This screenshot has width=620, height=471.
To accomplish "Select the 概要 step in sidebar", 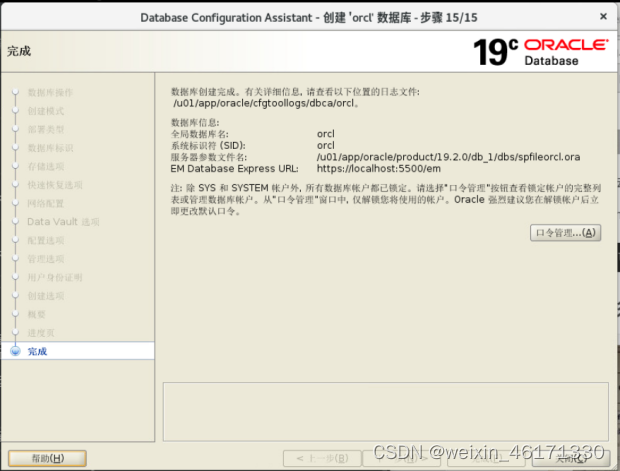I will point(36,314).
